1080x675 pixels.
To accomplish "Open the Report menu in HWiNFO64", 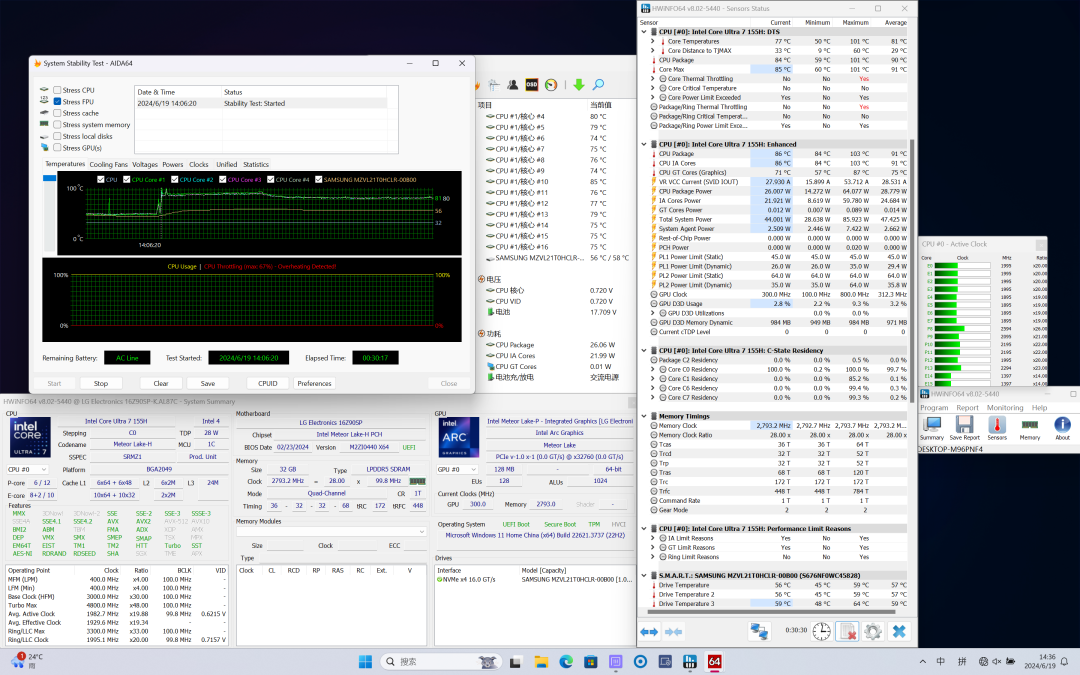I will click(x=967, y=408).
